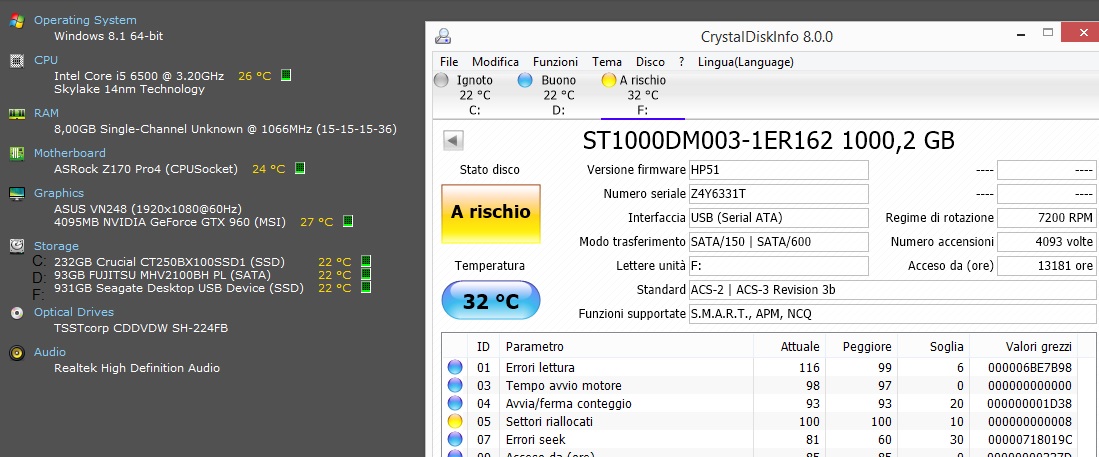The height and width of the screenshot is (457, 1099).
Task: Click the Audio speaker icon
Action: [16, 352]
